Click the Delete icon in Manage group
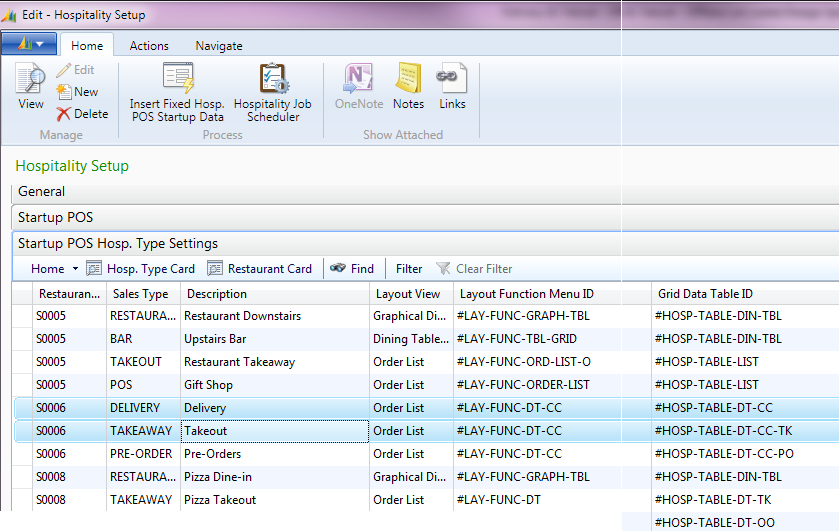 65,114
